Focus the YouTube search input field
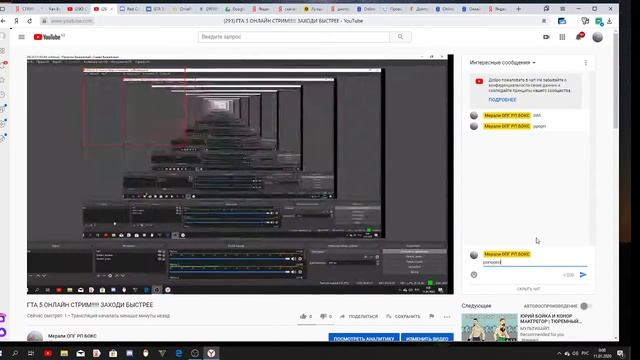The width and height of the screenshot is (640, 360). [x=294, y=37]
